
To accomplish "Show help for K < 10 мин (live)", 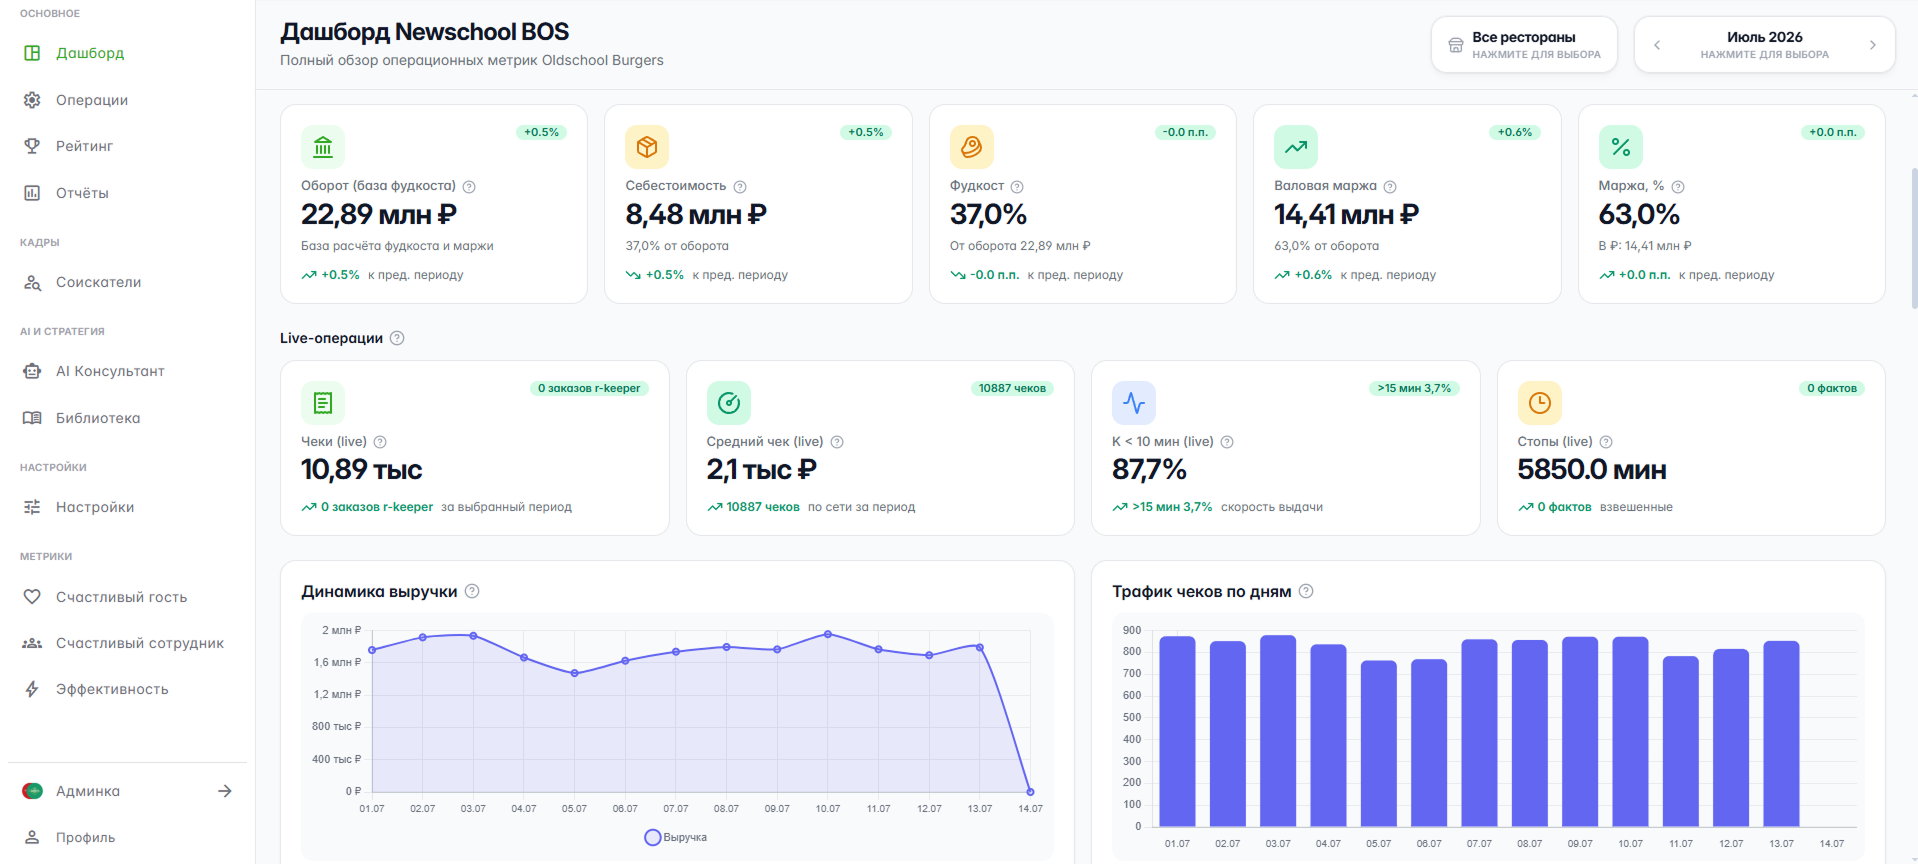I will pos(1227,442).
